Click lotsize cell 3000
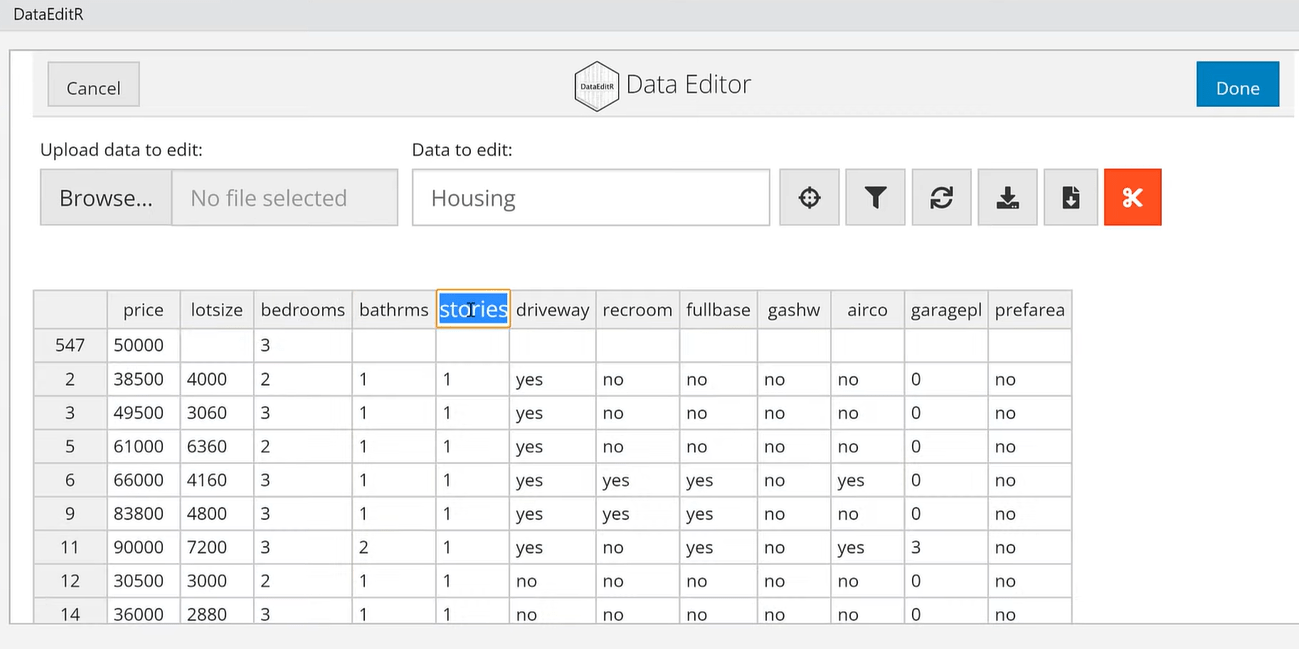Viewport: 1299px width, 649px height. (217, 581)
